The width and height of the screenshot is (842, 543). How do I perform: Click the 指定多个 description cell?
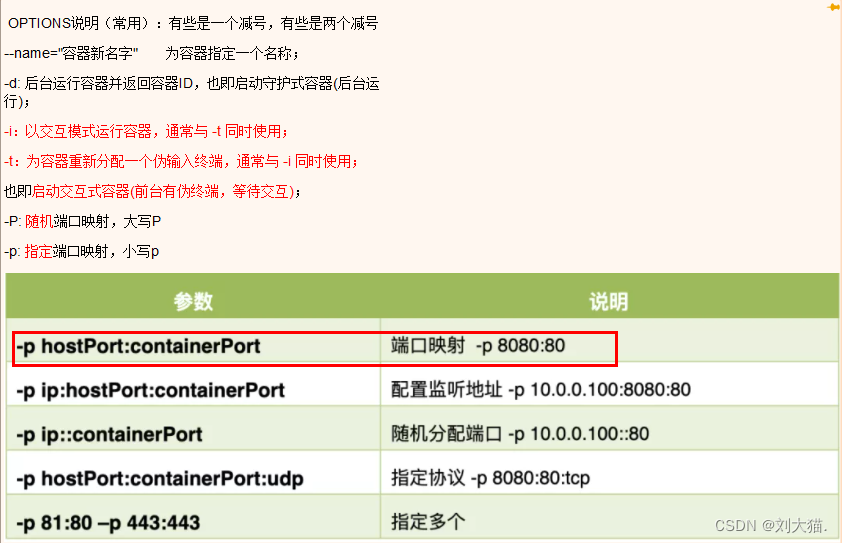coord(428,521)
